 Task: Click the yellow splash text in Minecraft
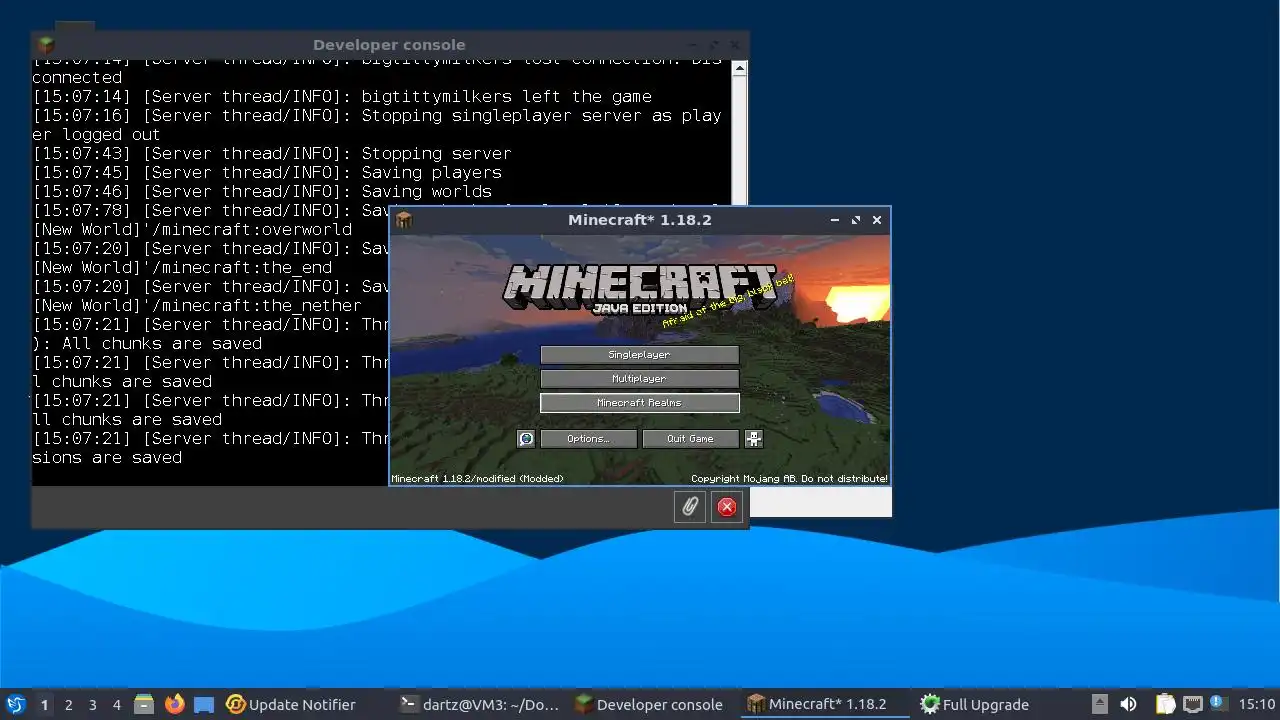point(728,302)
